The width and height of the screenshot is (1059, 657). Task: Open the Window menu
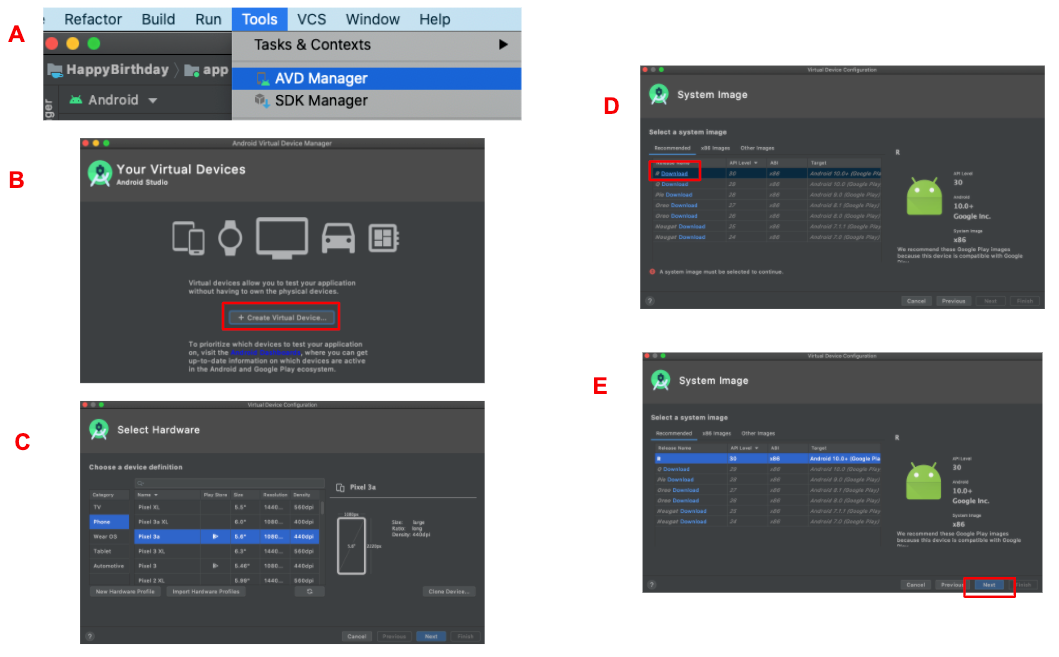tap(373, 20)
